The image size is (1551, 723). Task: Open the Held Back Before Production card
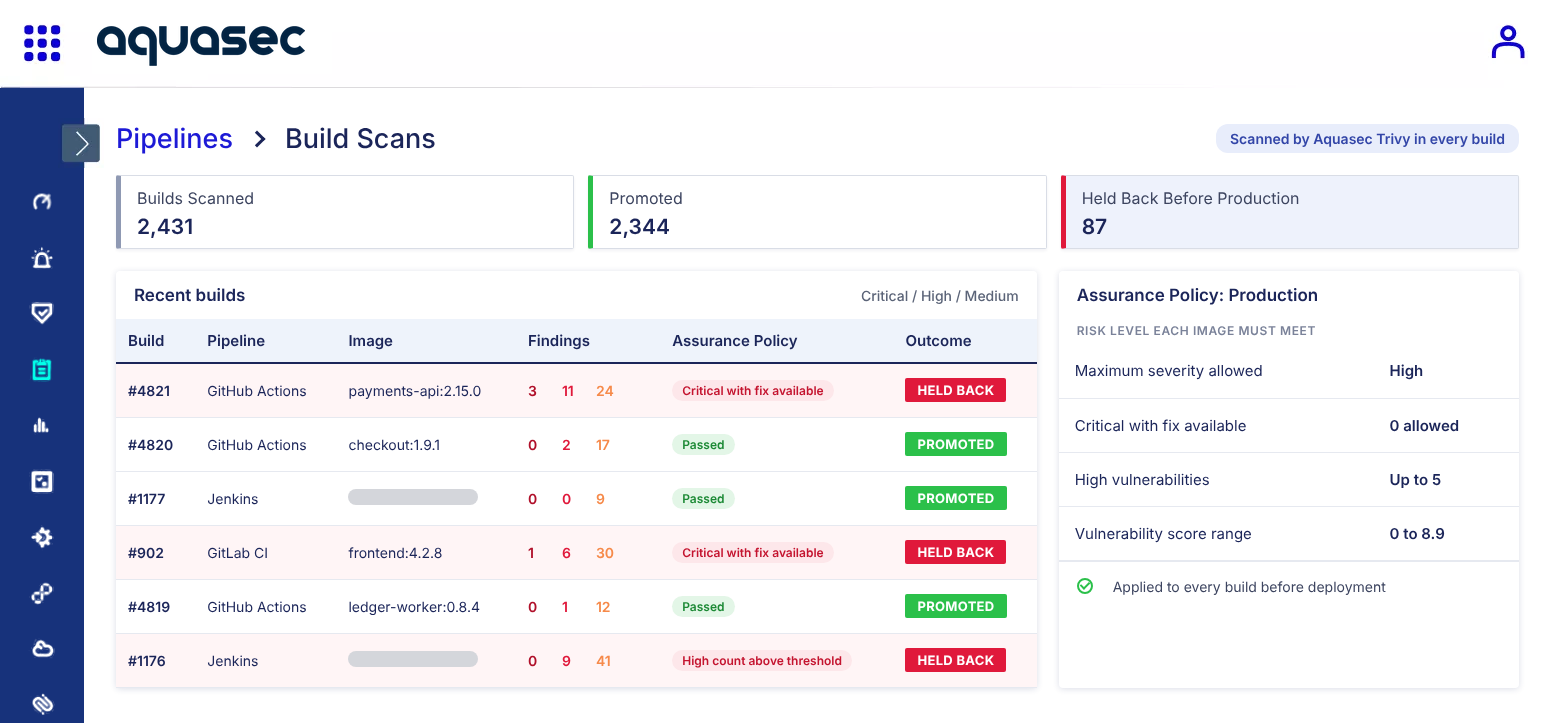(x=1290, y=212)
